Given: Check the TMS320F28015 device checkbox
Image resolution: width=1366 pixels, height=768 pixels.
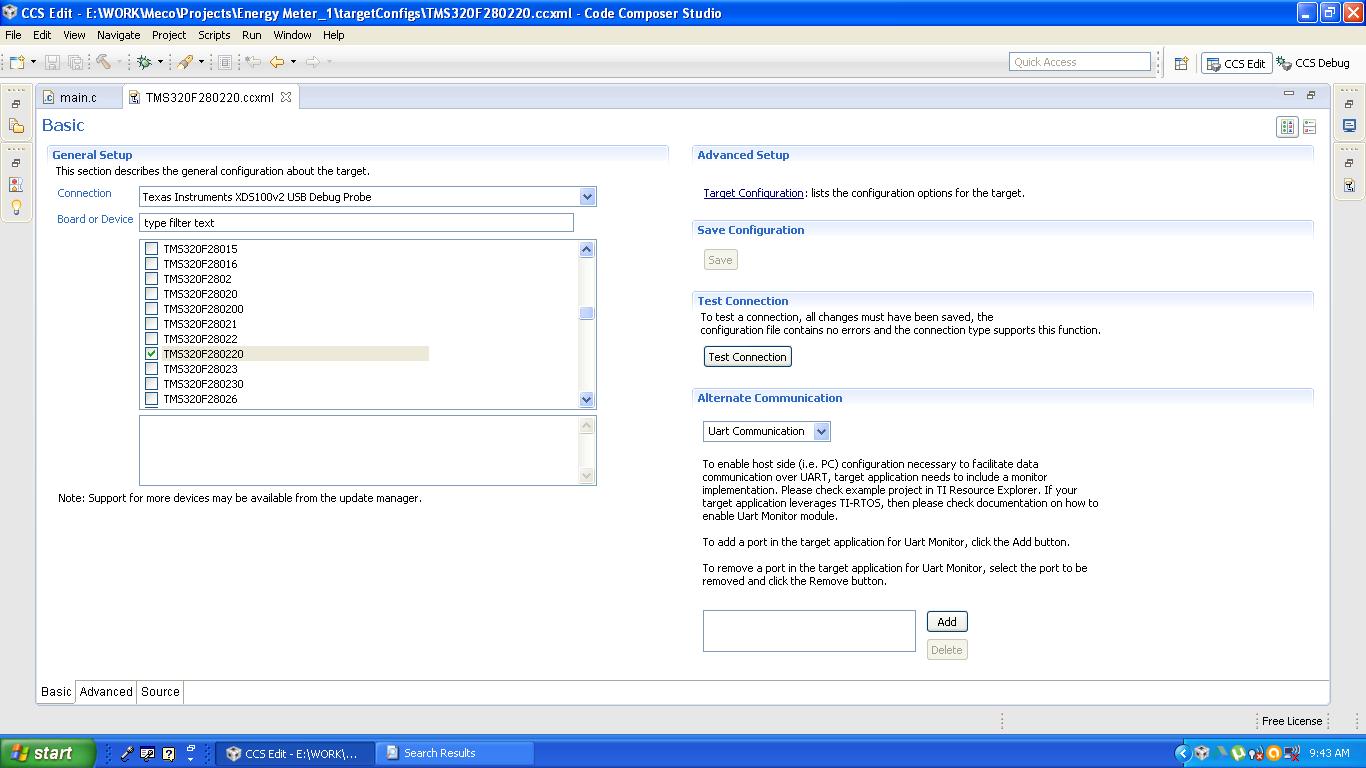Looking at the screenshot, I should click(152, 249).
